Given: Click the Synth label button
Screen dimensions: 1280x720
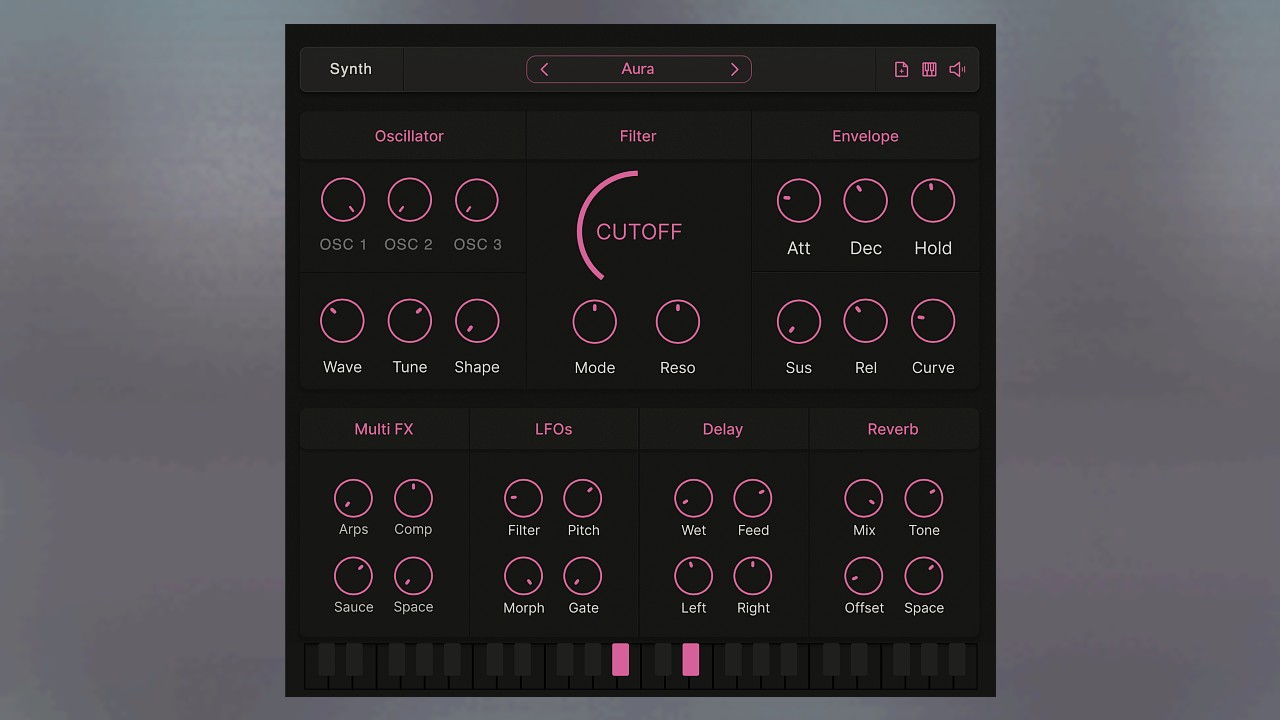Looking at the screenshot, I should pos(350,69).
